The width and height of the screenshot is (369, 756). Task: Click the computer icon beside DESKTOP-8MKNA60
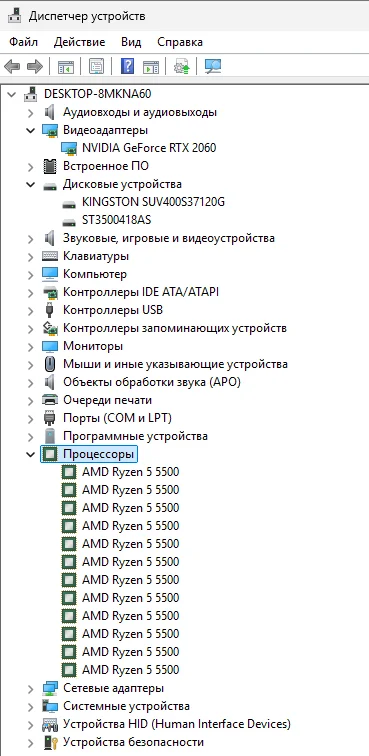click(x=31, y=94)
